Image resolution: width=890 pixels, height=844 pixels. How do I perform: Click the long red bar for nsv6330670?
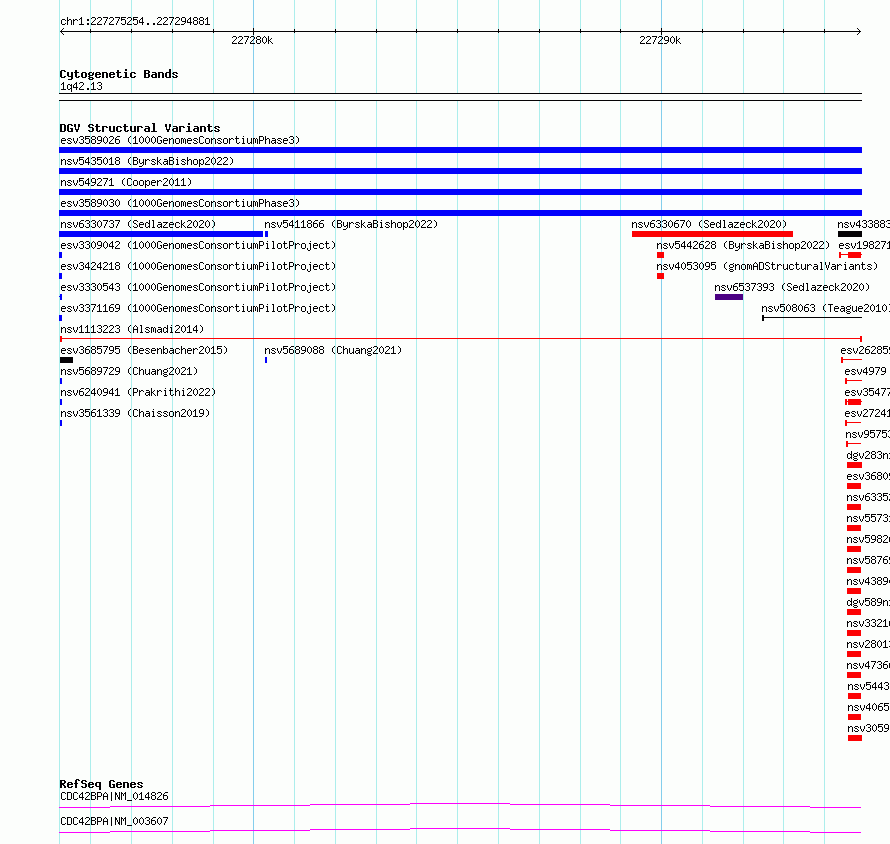click(x=712, y=234)
